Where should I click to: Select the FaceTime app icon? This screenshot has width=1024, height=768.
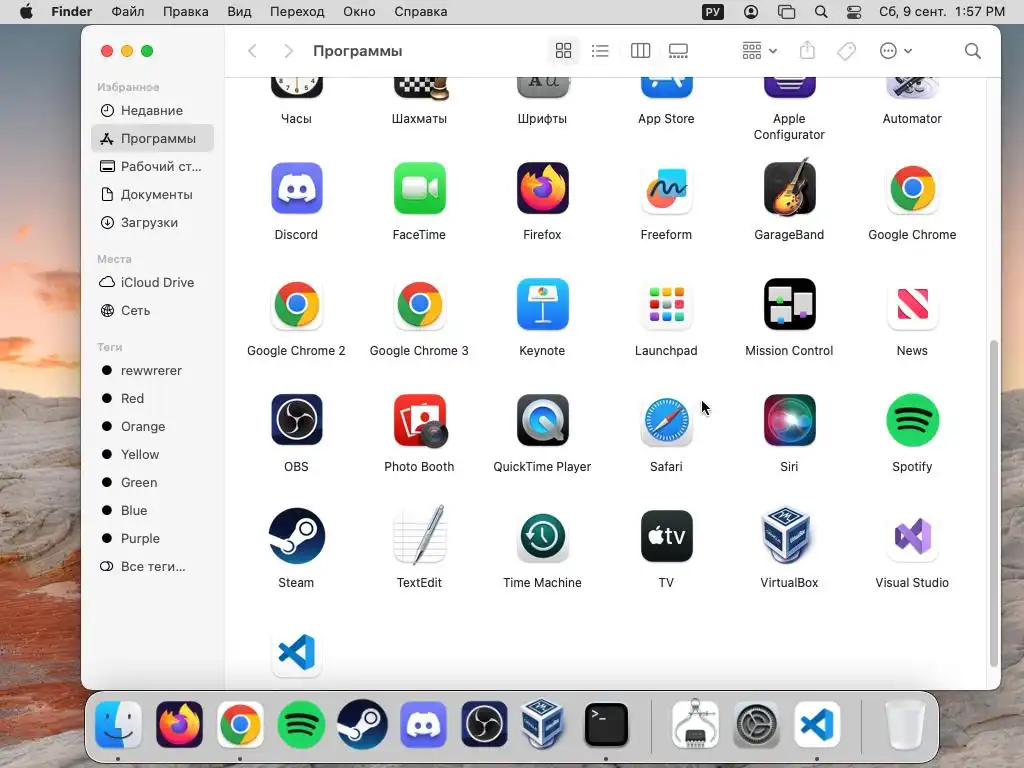click(x=419, y=189)
